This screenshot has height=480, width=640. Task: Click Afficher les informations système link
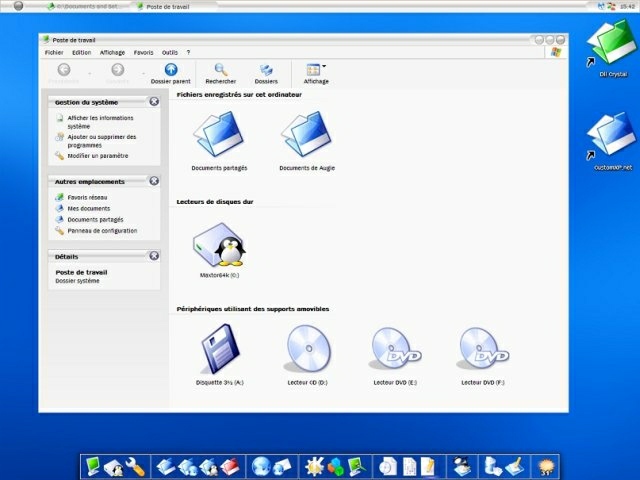tap(100, 122)
